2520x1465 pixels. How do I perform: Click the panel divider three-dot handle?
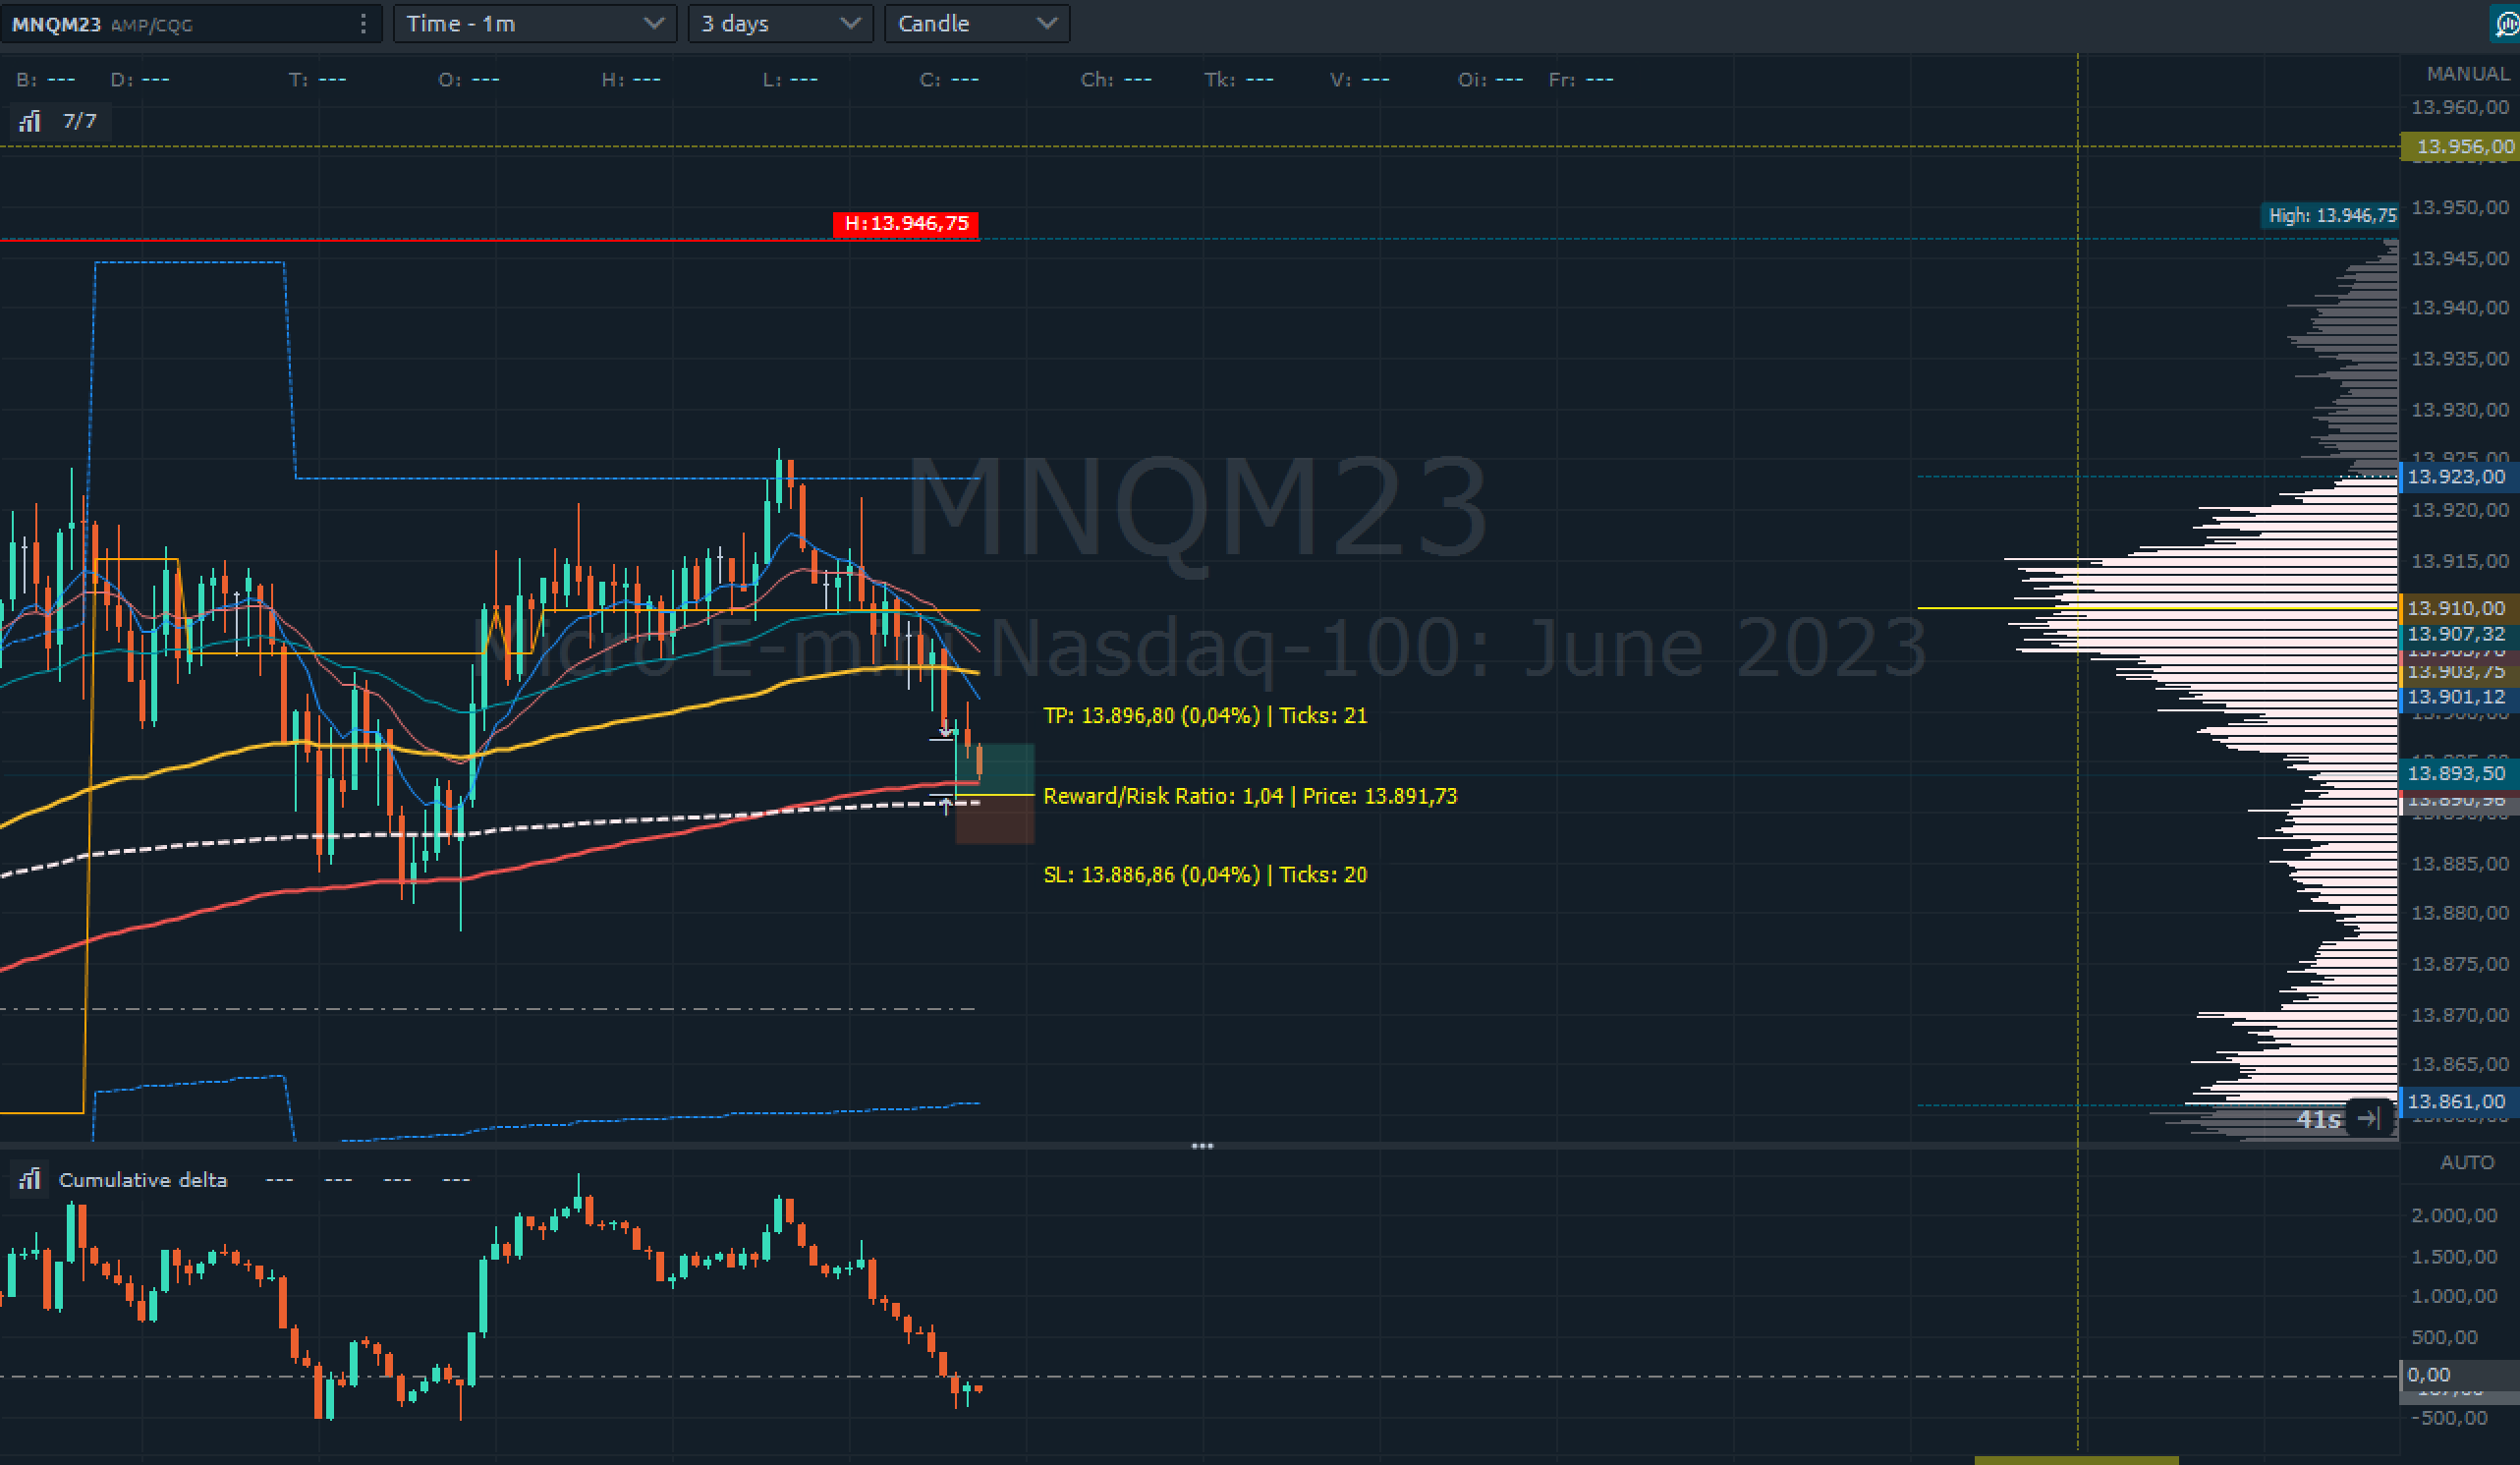(x=1202, y=1146)
